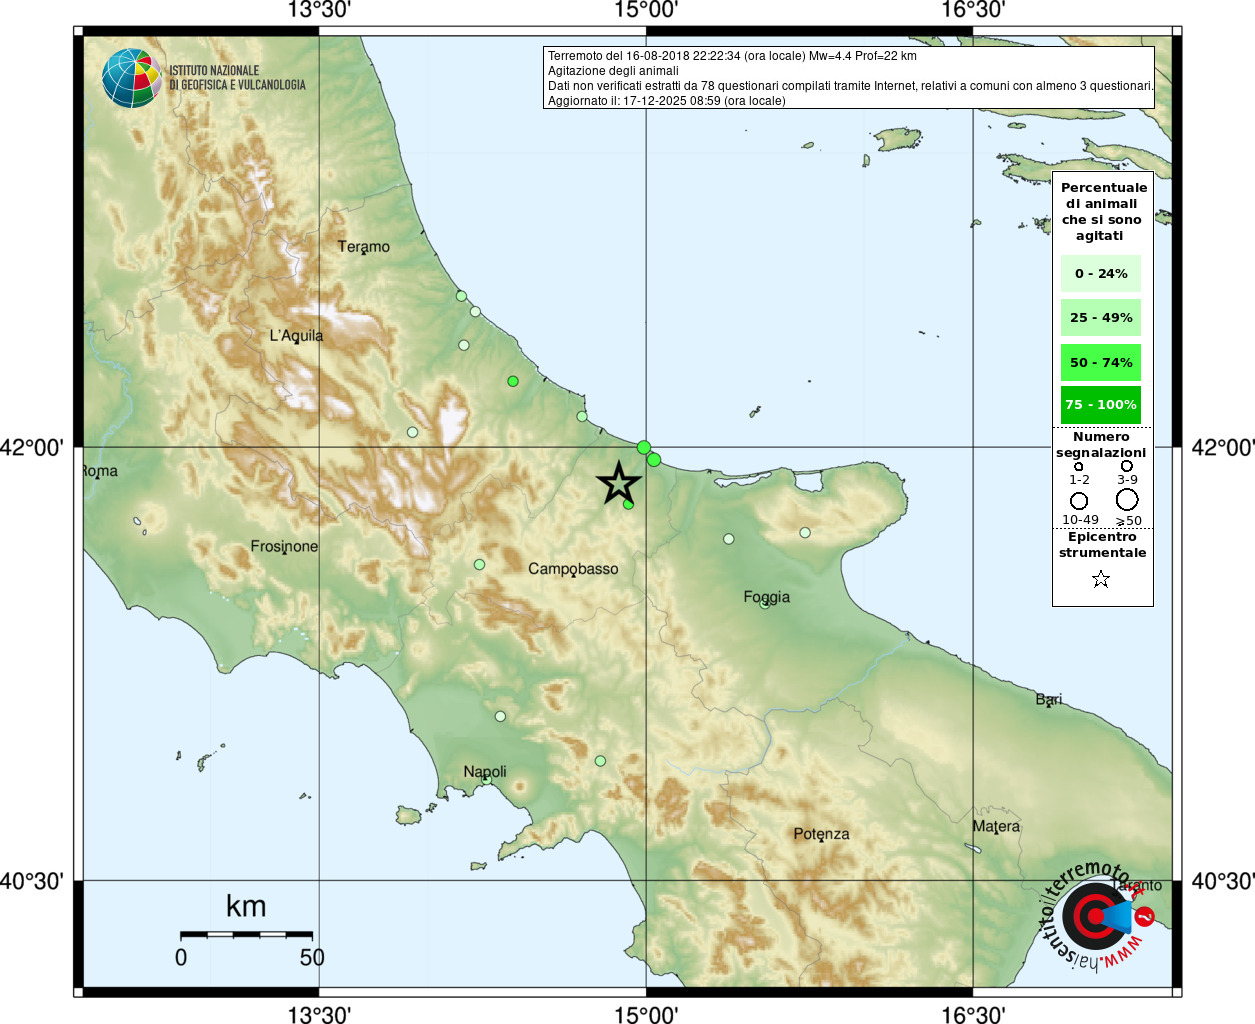The image size is (1255, 1024).
Task: Click the green data point at Foggia
Action: (765, 603)
